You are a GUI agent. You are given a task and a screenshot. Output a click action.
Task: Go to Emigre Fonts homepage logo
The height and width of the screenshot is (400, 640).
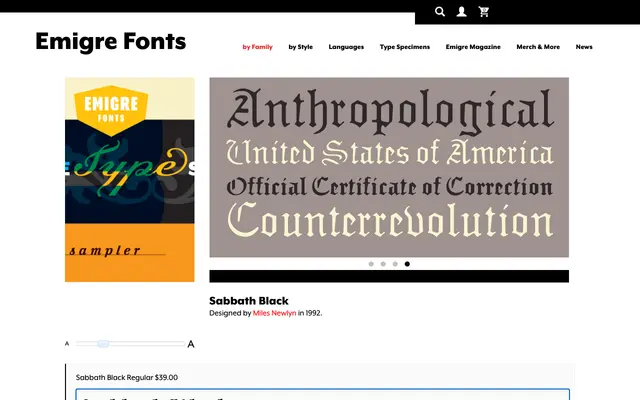click(x=111, y=42)
